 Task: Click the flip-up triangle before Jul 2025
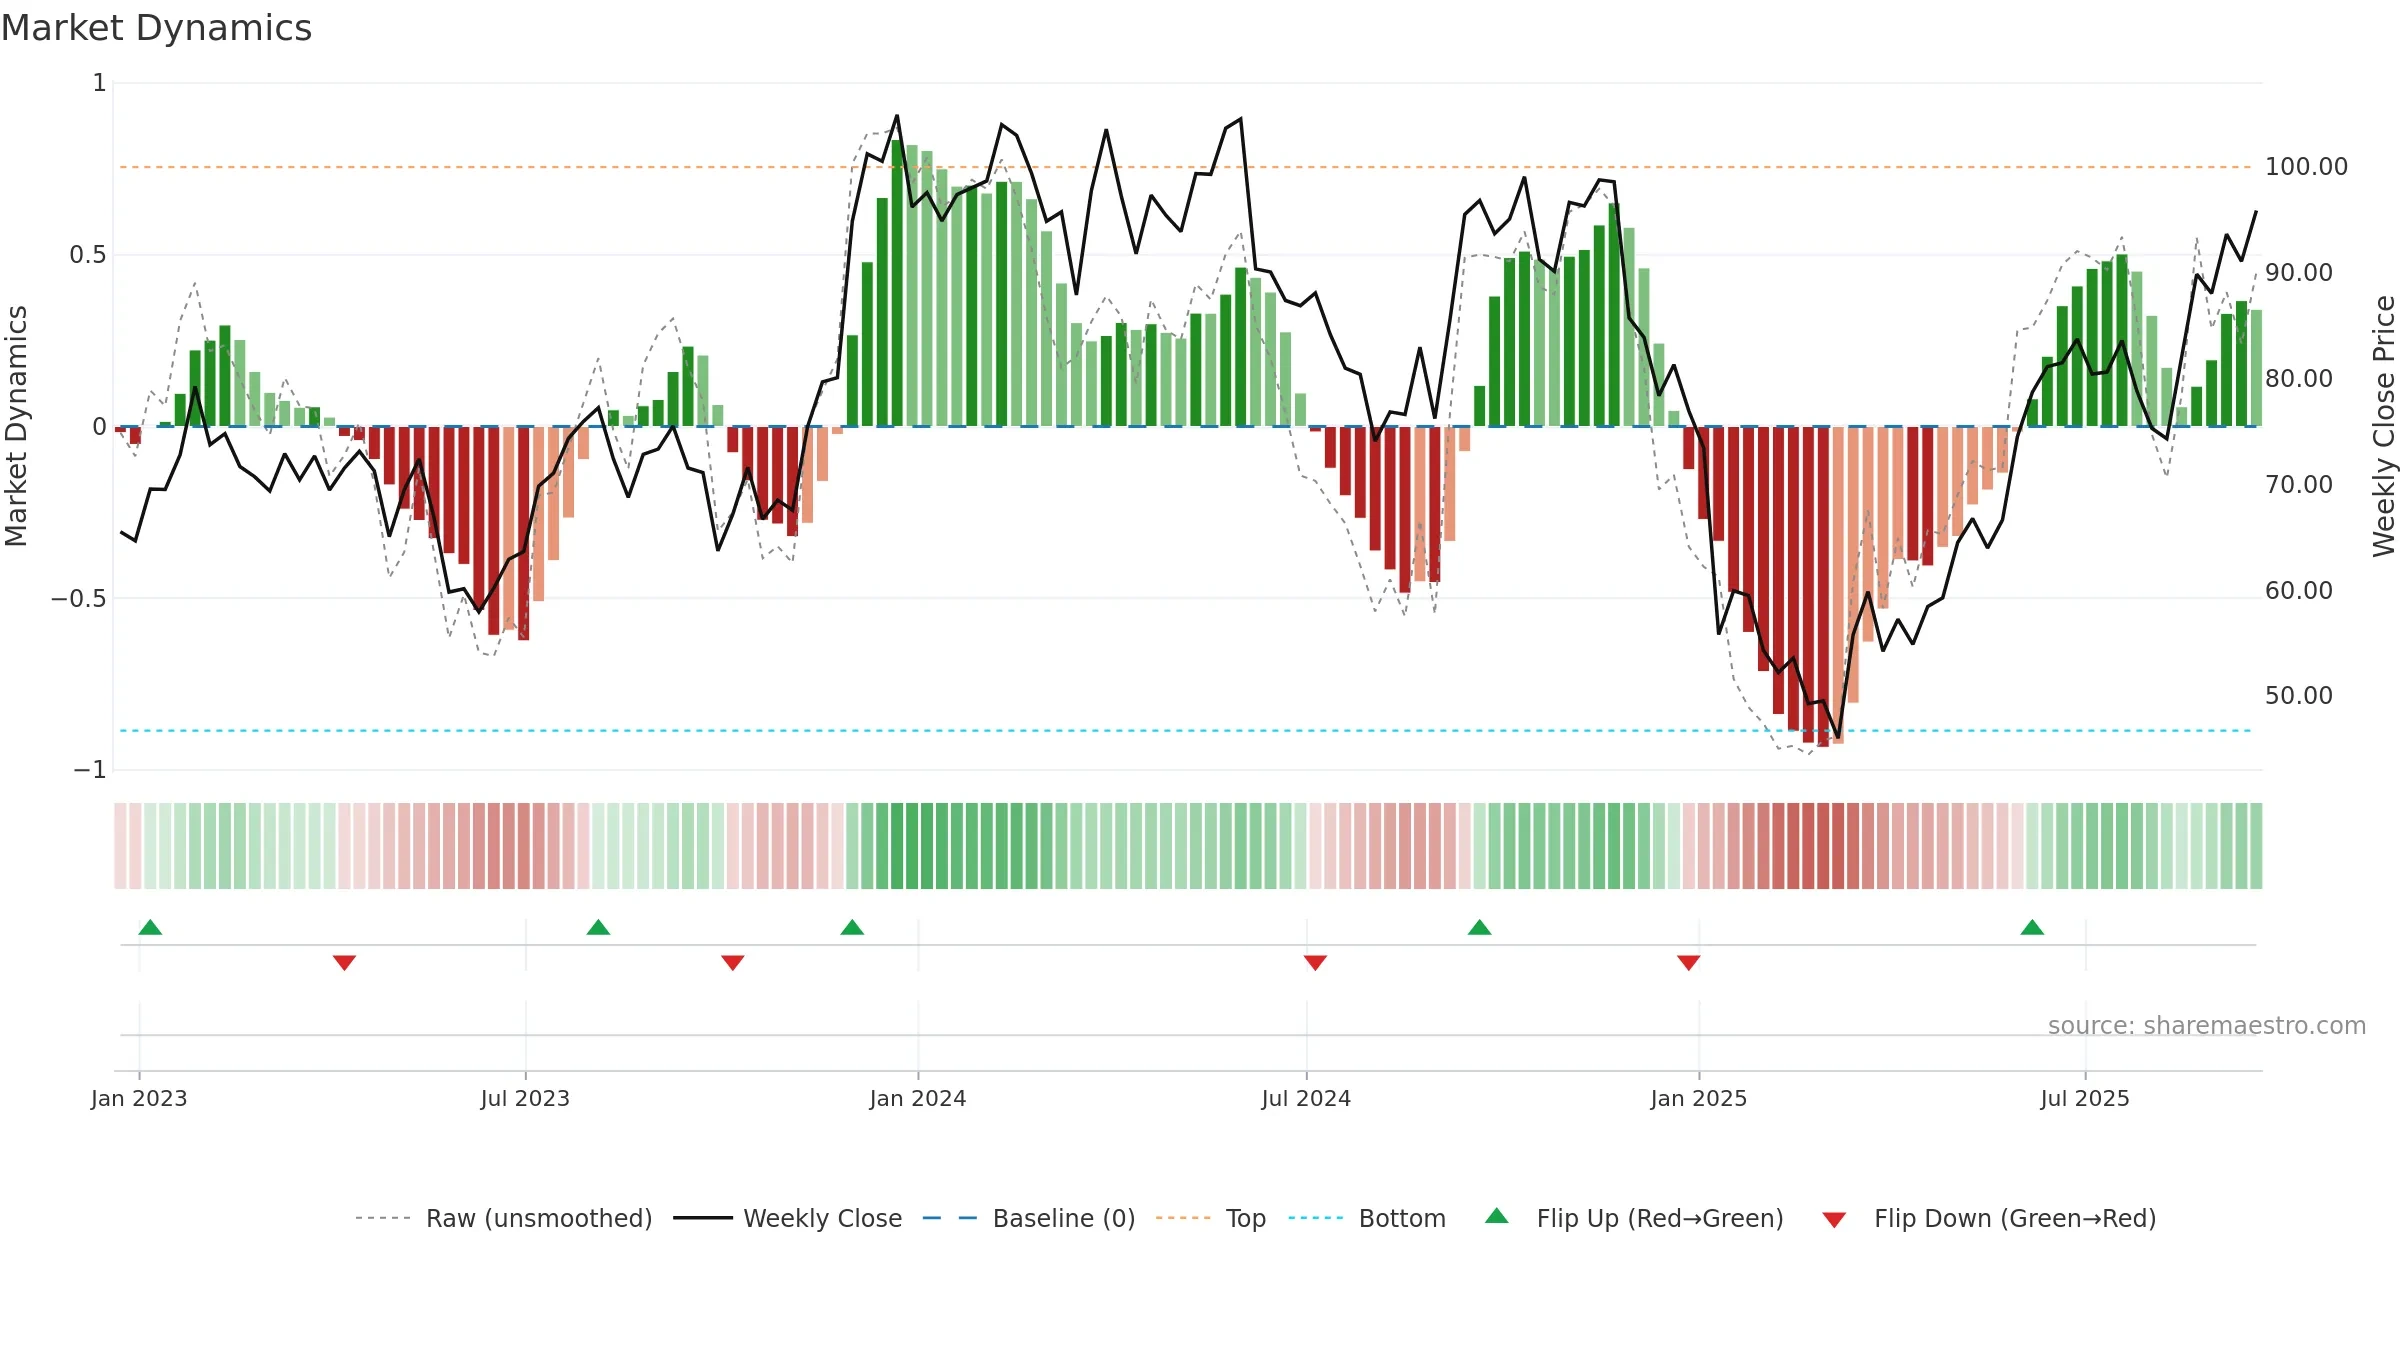2032,927
